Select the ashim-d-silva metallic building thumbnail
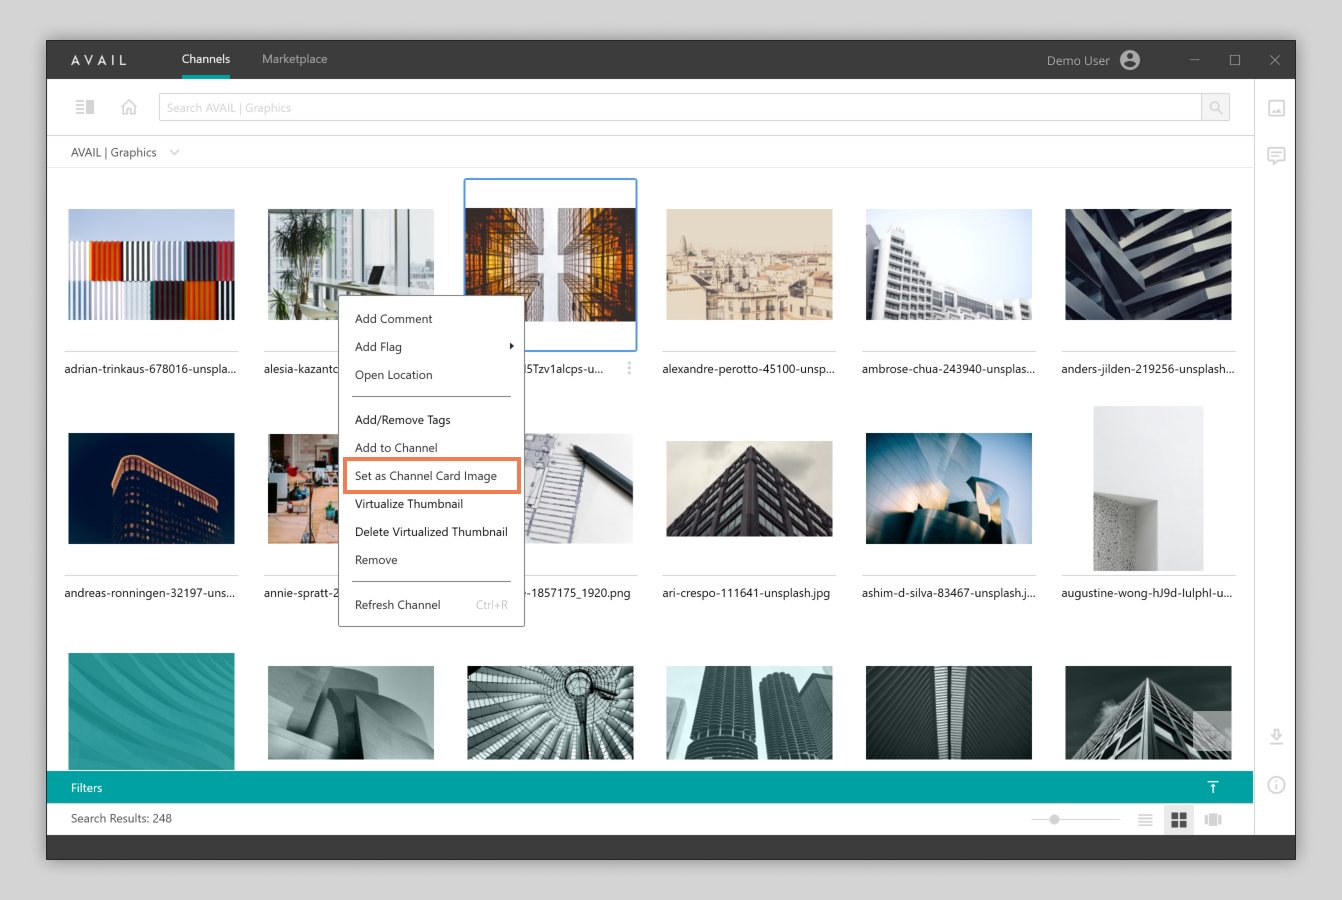Viewport: 1342px width, 900px height. pos(948,488)
